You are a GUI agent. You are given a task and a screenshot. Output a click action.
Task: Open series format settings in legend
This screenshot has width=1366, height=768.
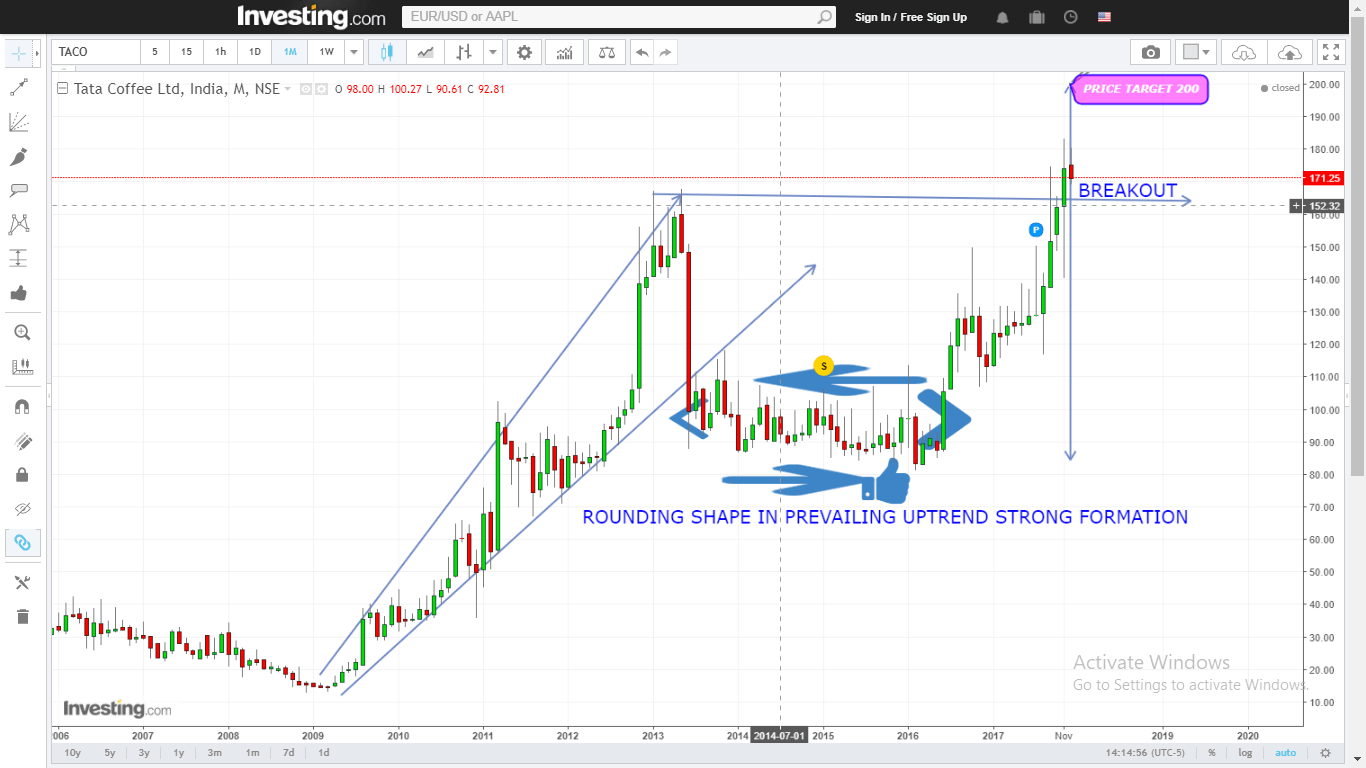click(x=321, y=89)
